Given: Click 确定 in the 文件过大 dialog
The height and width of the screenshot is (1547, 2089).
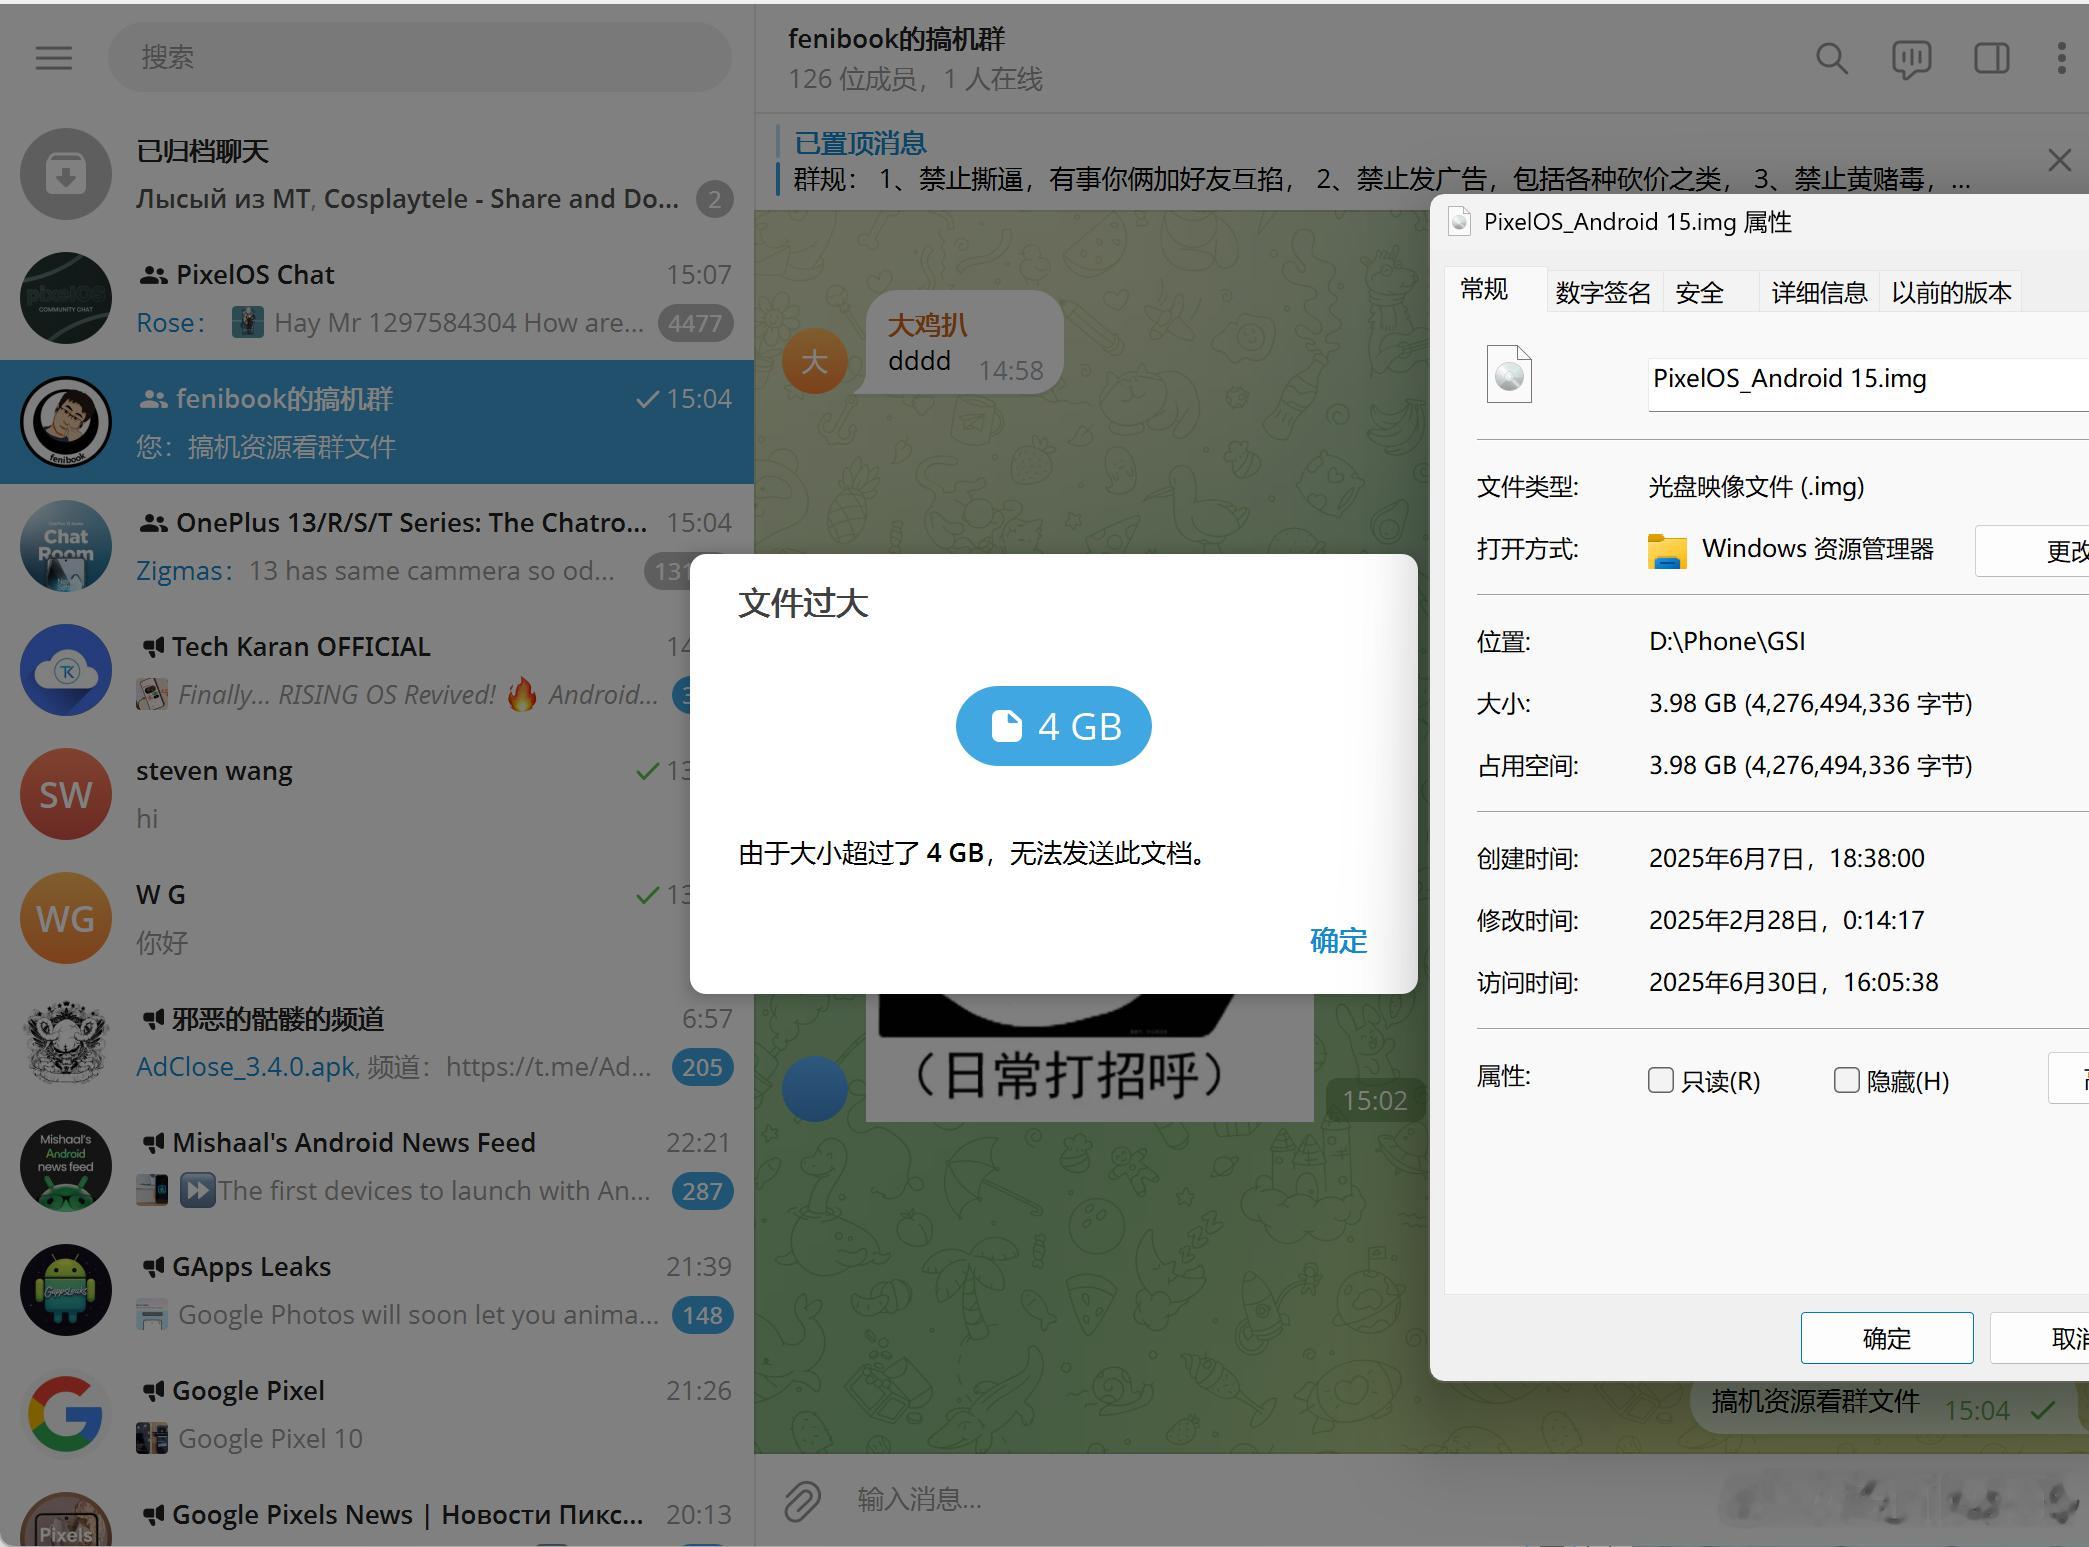Looking at the screenshot, I should coord(1338,940).
